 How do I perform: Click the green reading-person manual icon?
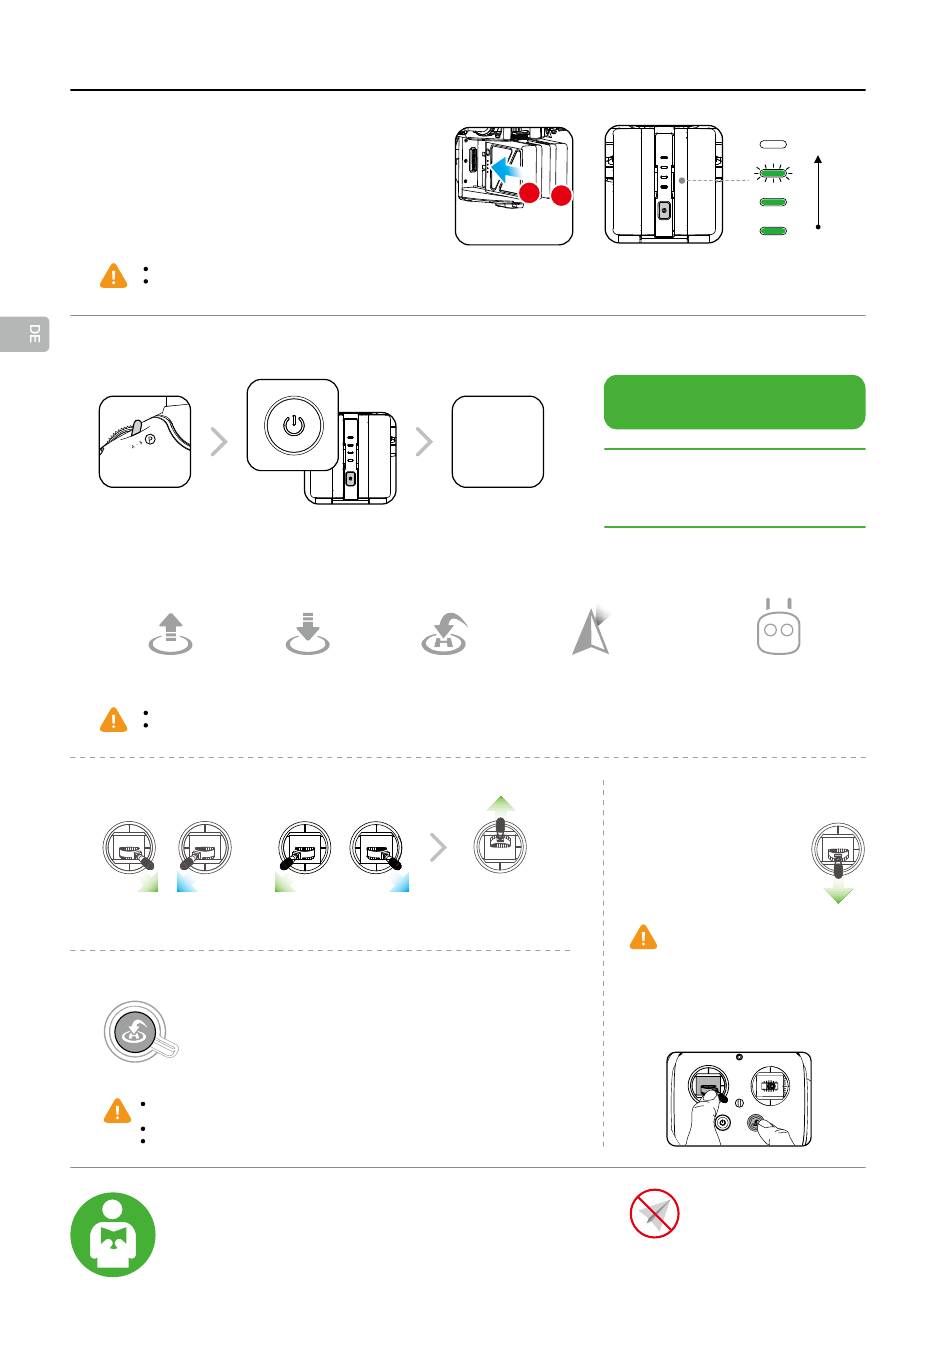(x=113, y=1234)
